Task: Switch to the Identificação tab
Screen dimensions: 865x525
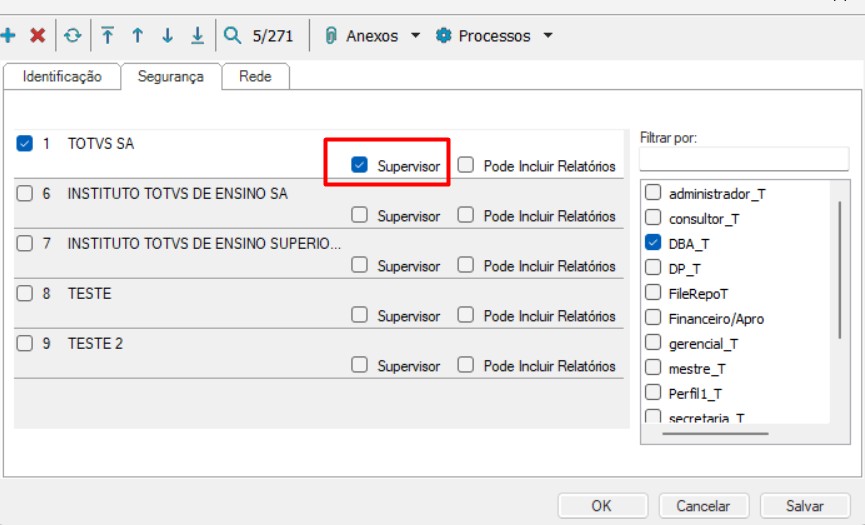Action: [62, 77]
